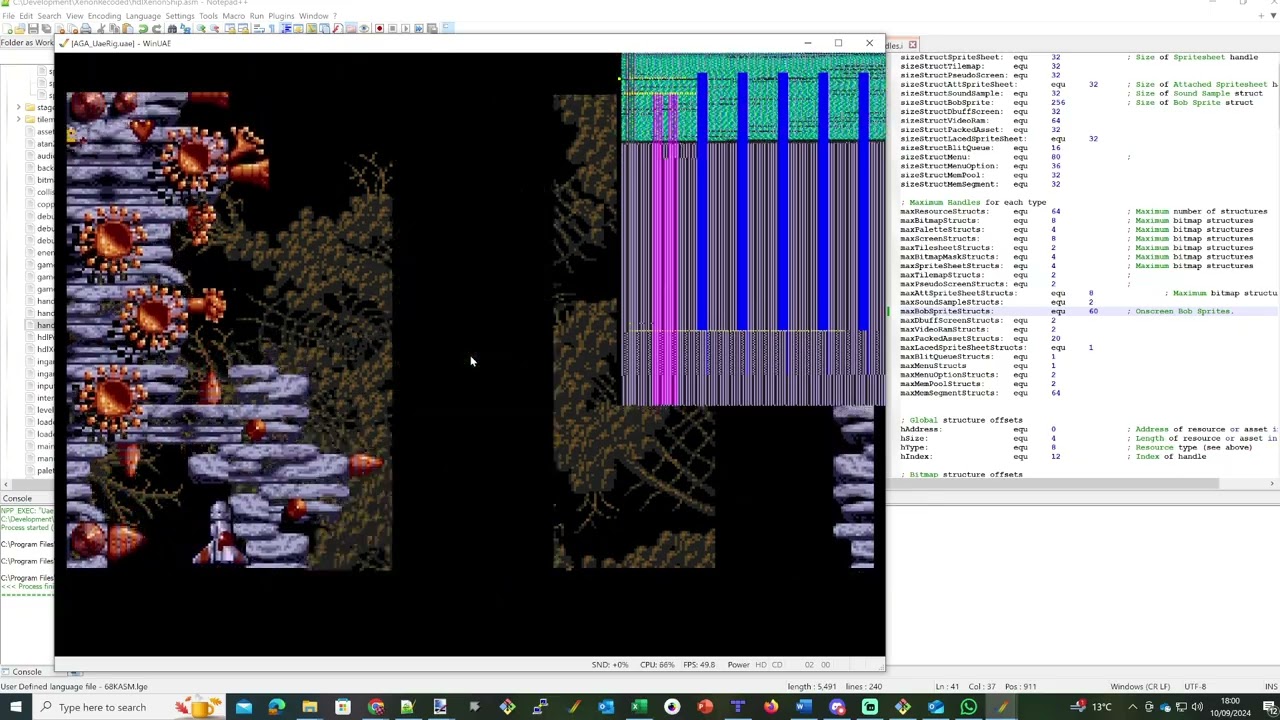Click the volume speaker icon in system tray
The width and height of the screenshot is (1280, 720).
1197,707
